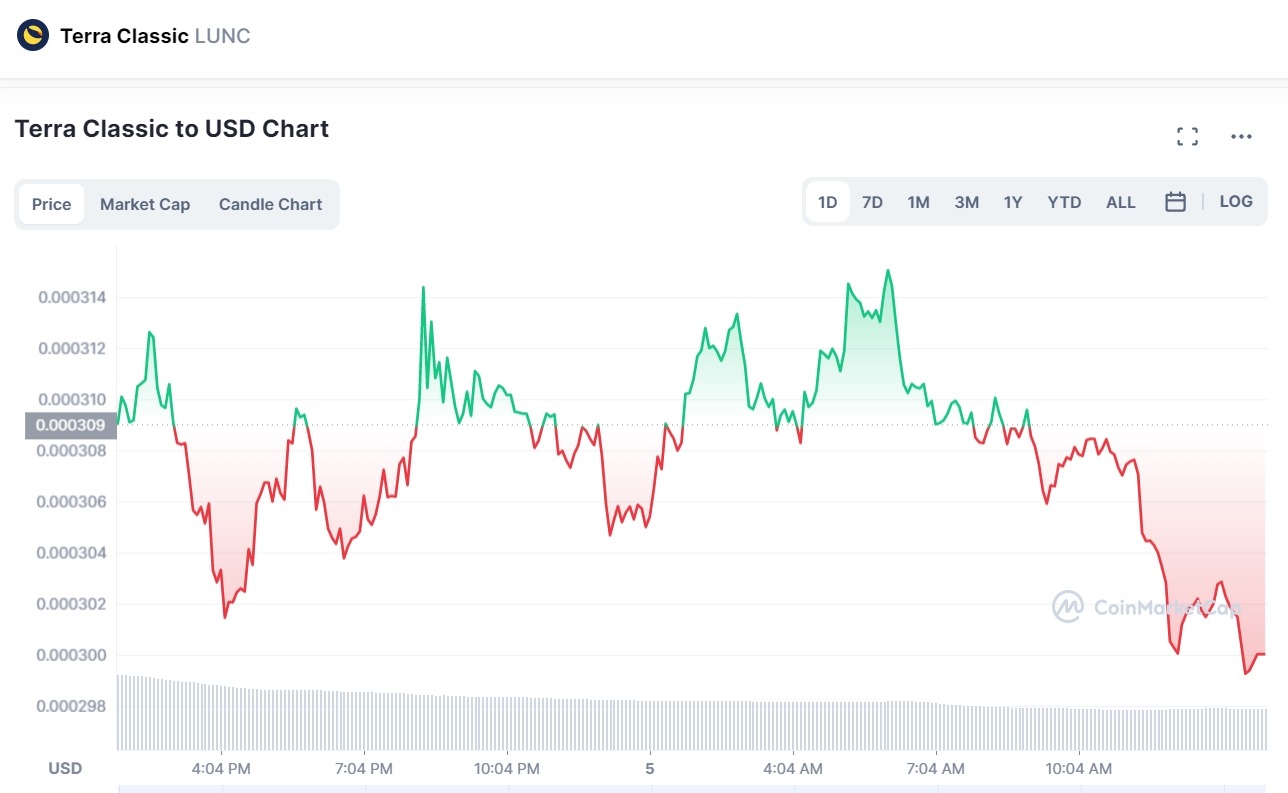Enter fullscreen chart mode
Image resolution: width=1288 pixels, height=793 pixels.
pyautogui.click(x=1187, y=137)
